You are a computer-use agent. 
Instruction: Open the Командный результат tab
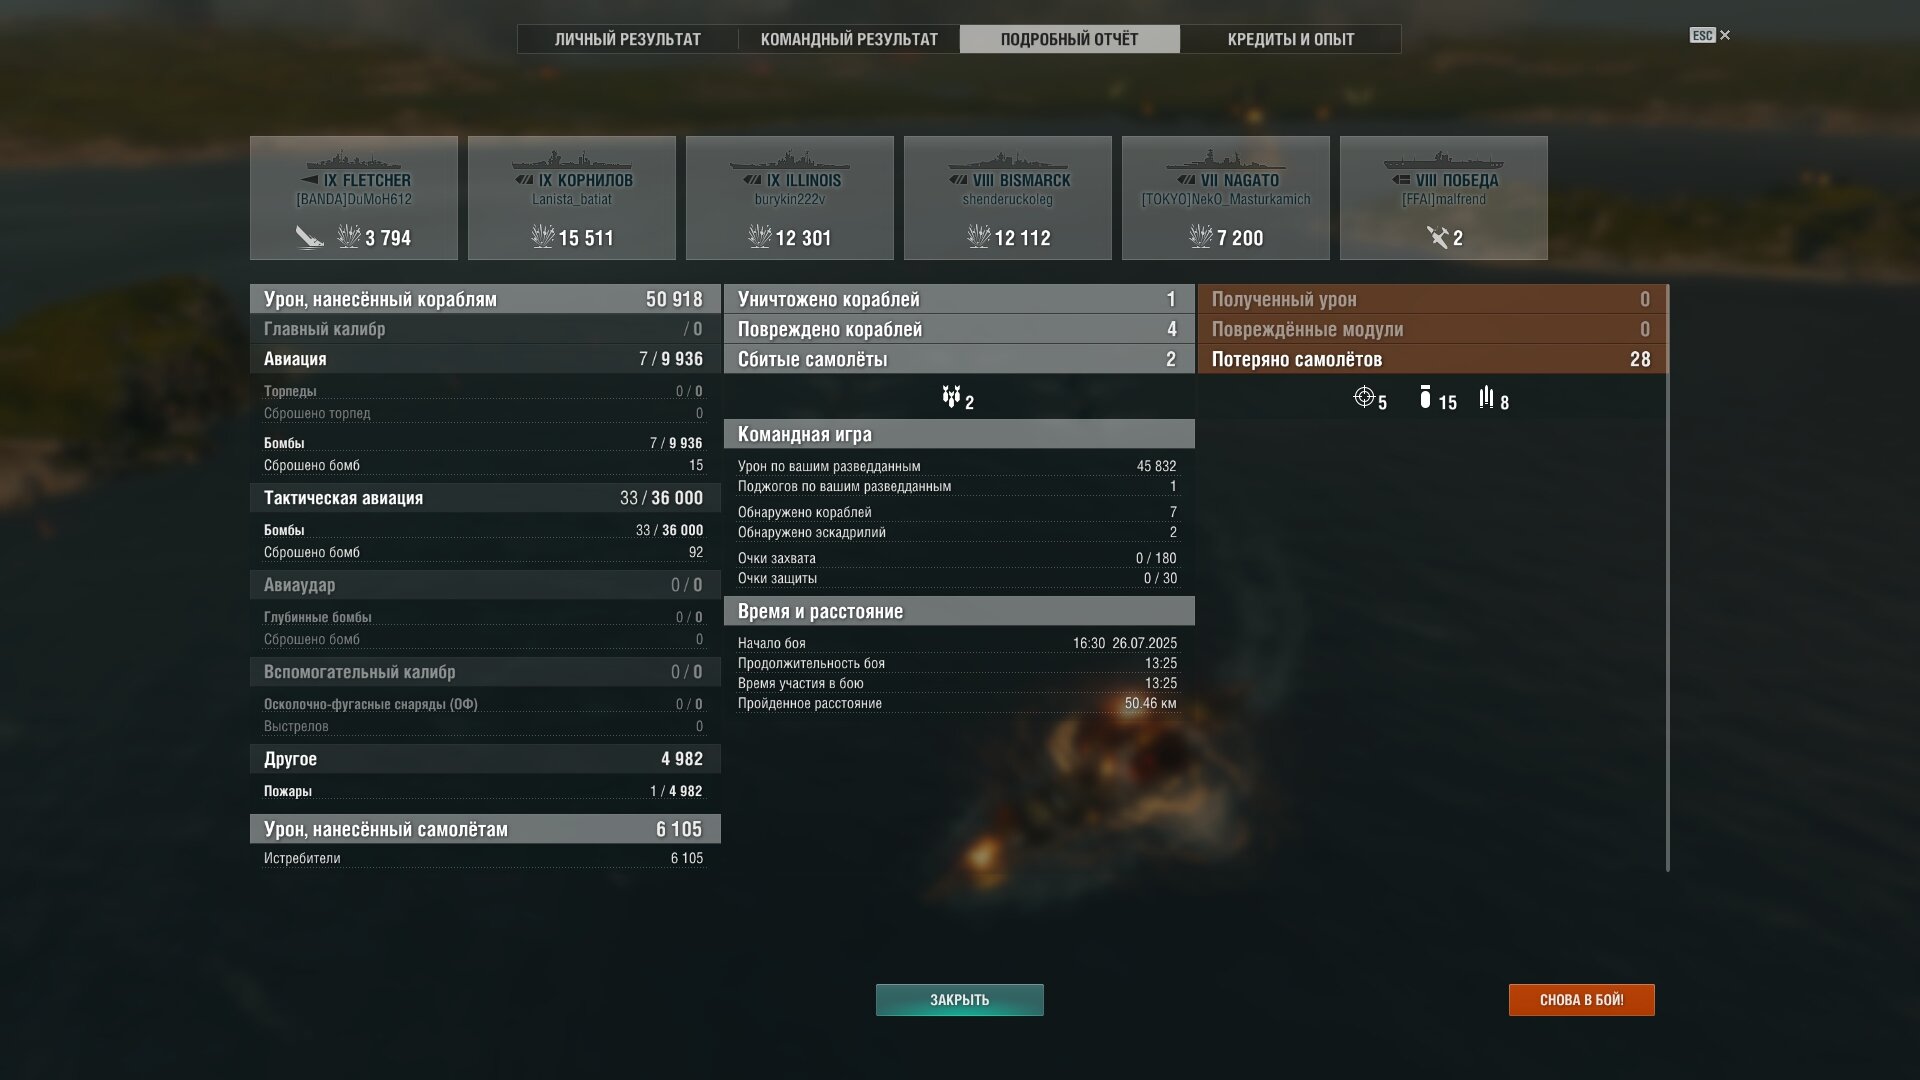pos(849,39)
